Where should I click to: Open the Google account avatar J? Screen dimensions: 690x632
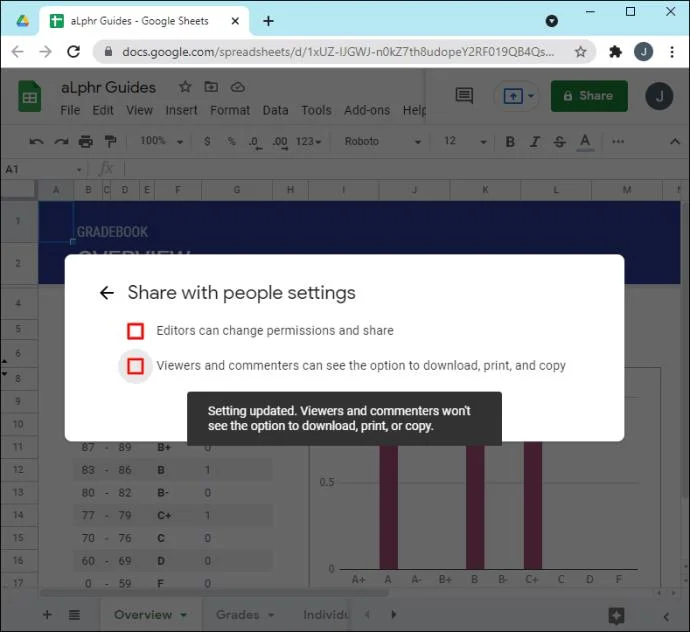coord(659,96)
